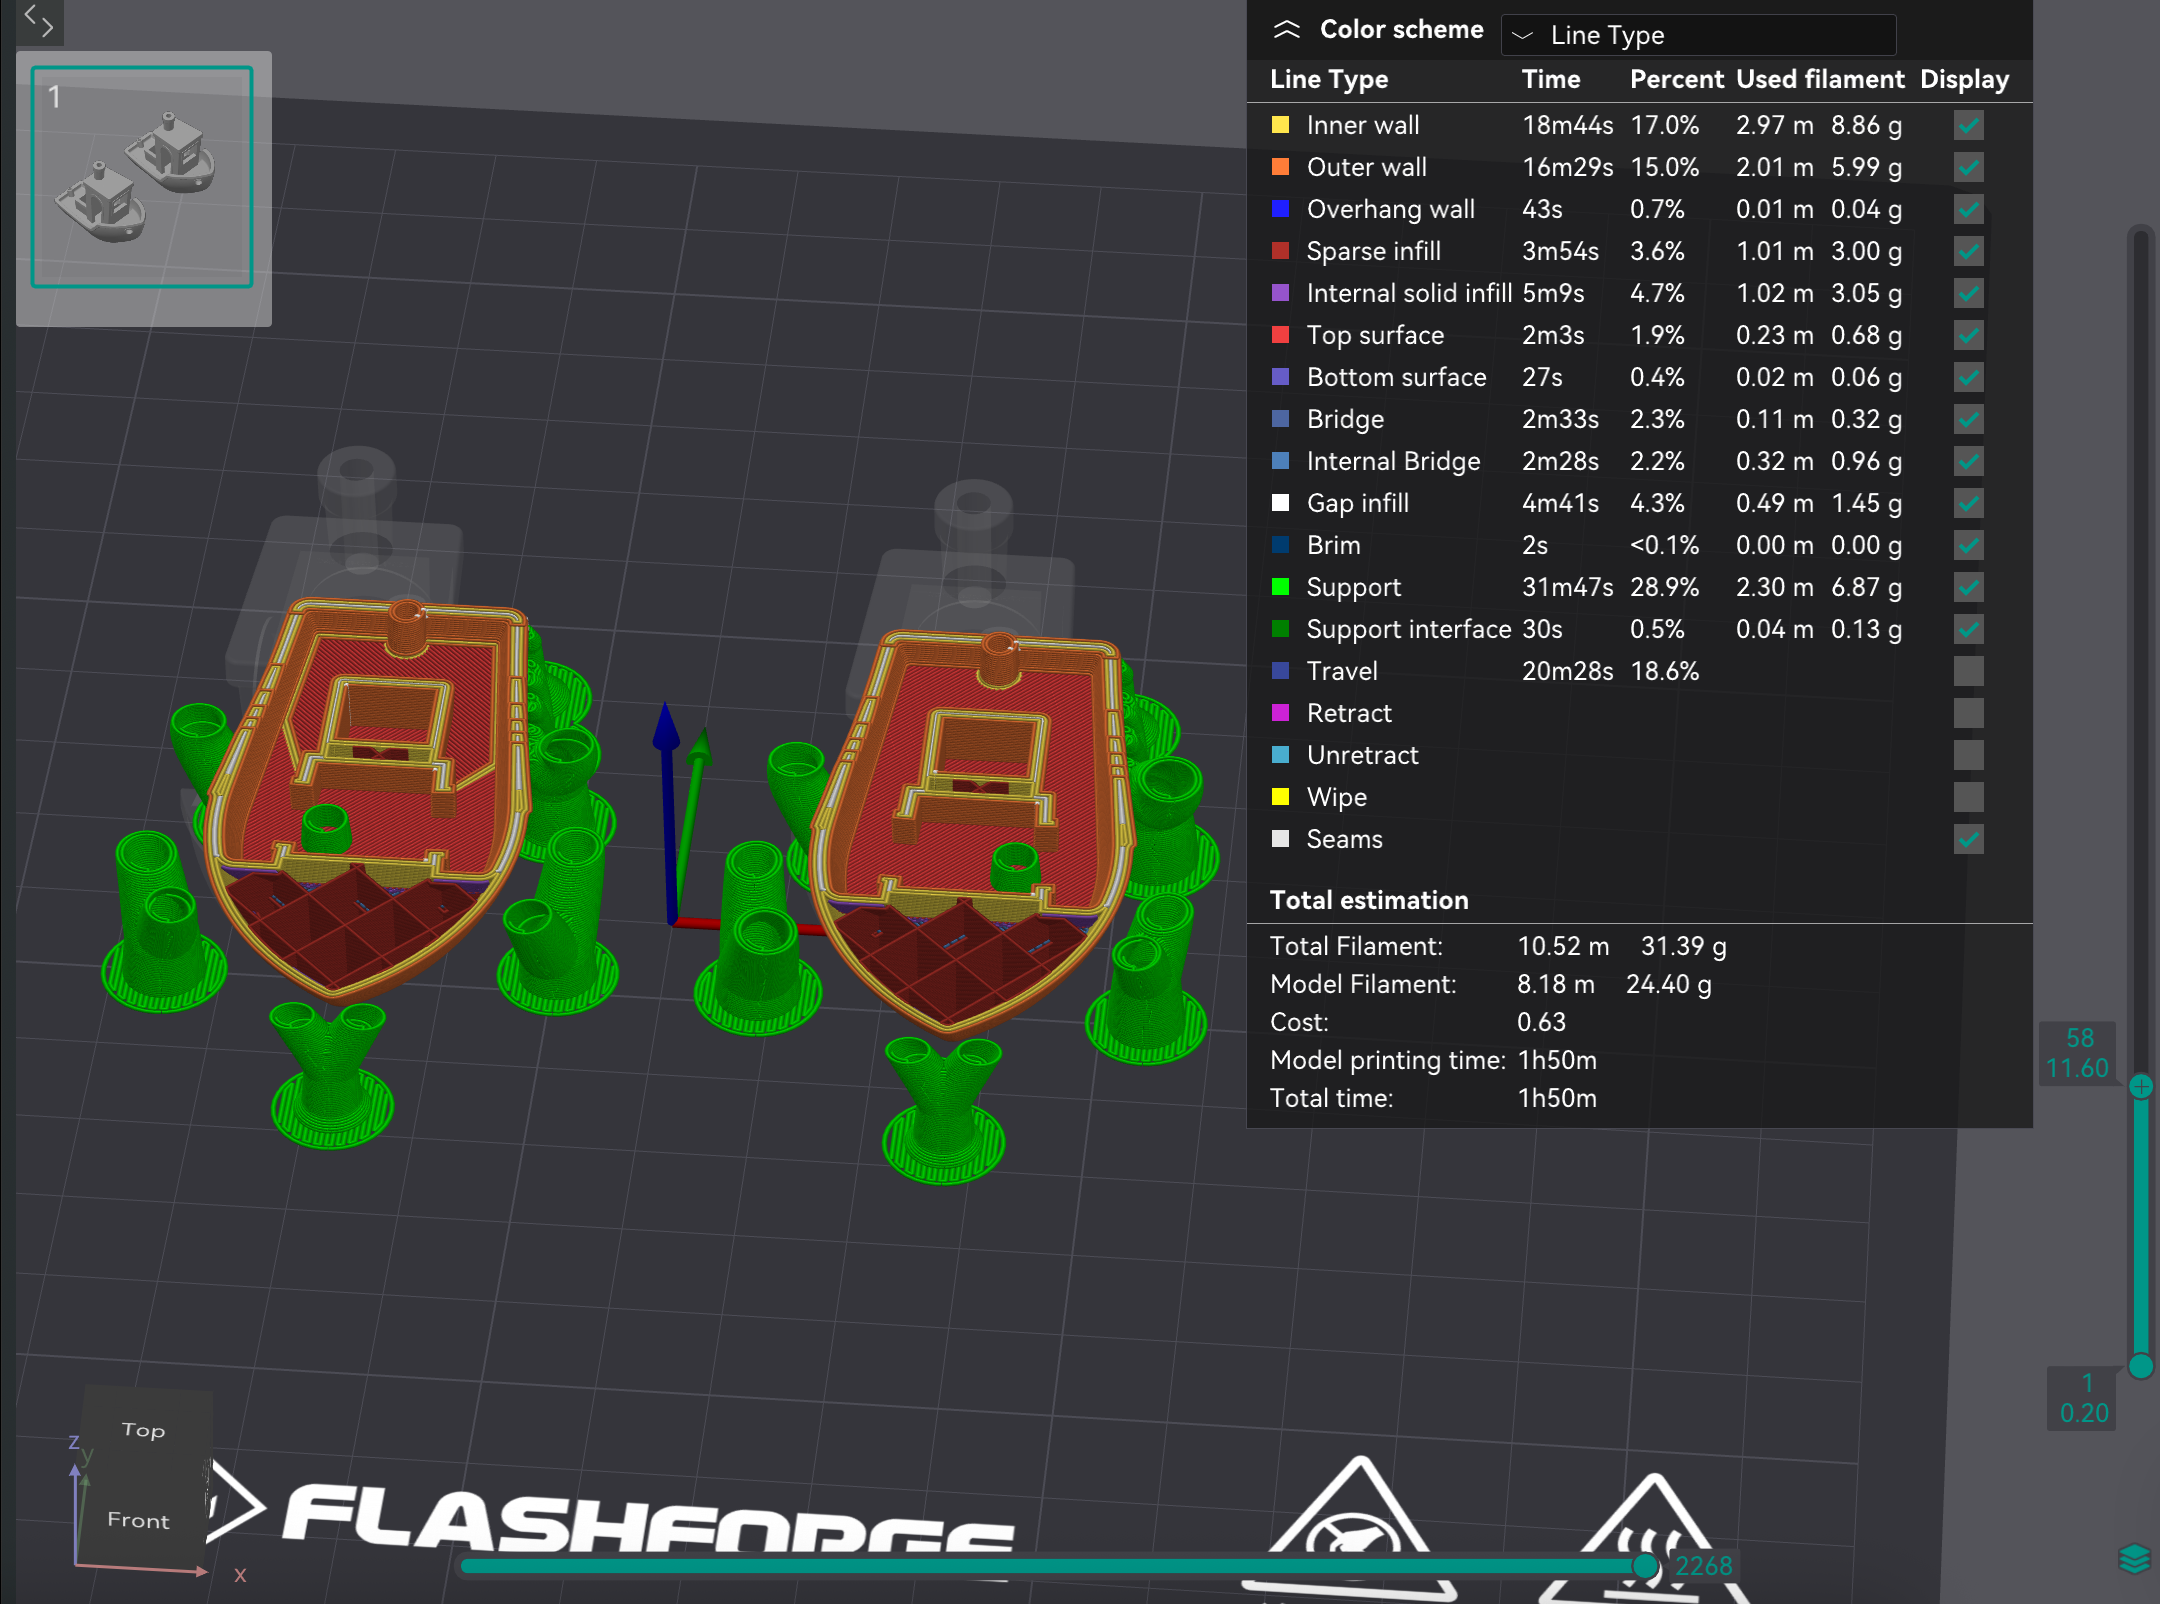Toggle Bridge display checkbox
Screen dimensions: 2160x1604
[1968, 419]
